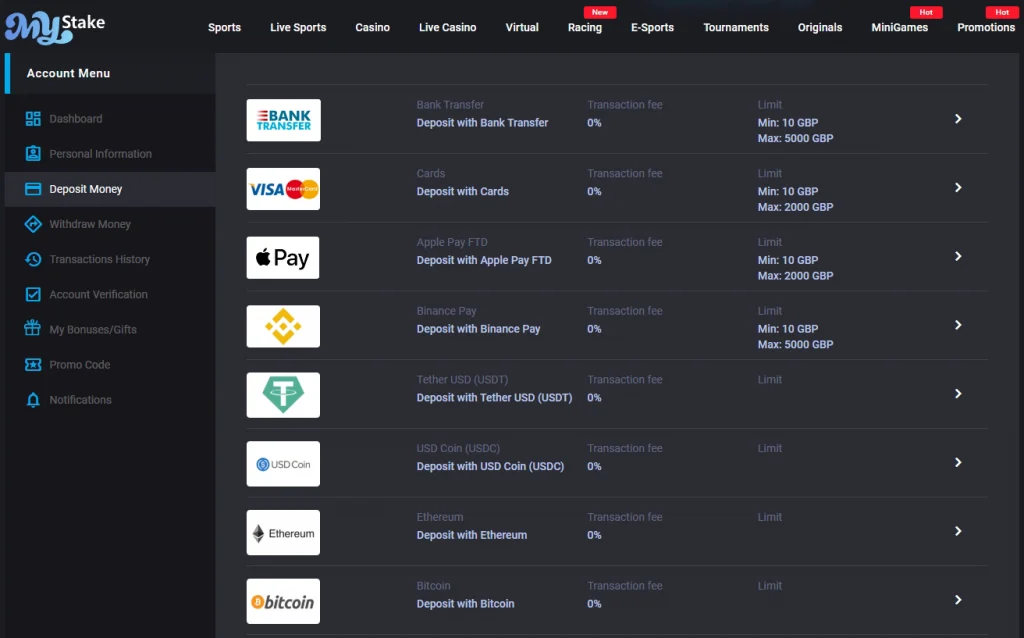Click the Personal Information profile icon

(33, 153)
